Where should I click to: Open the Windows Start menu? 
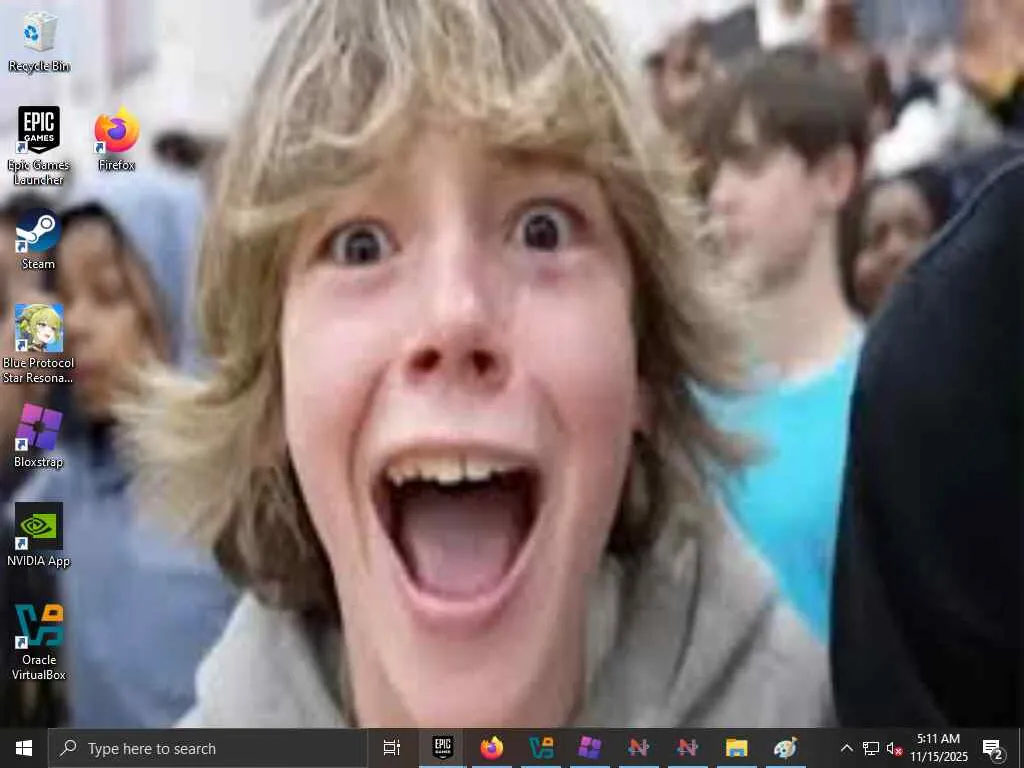24,748
